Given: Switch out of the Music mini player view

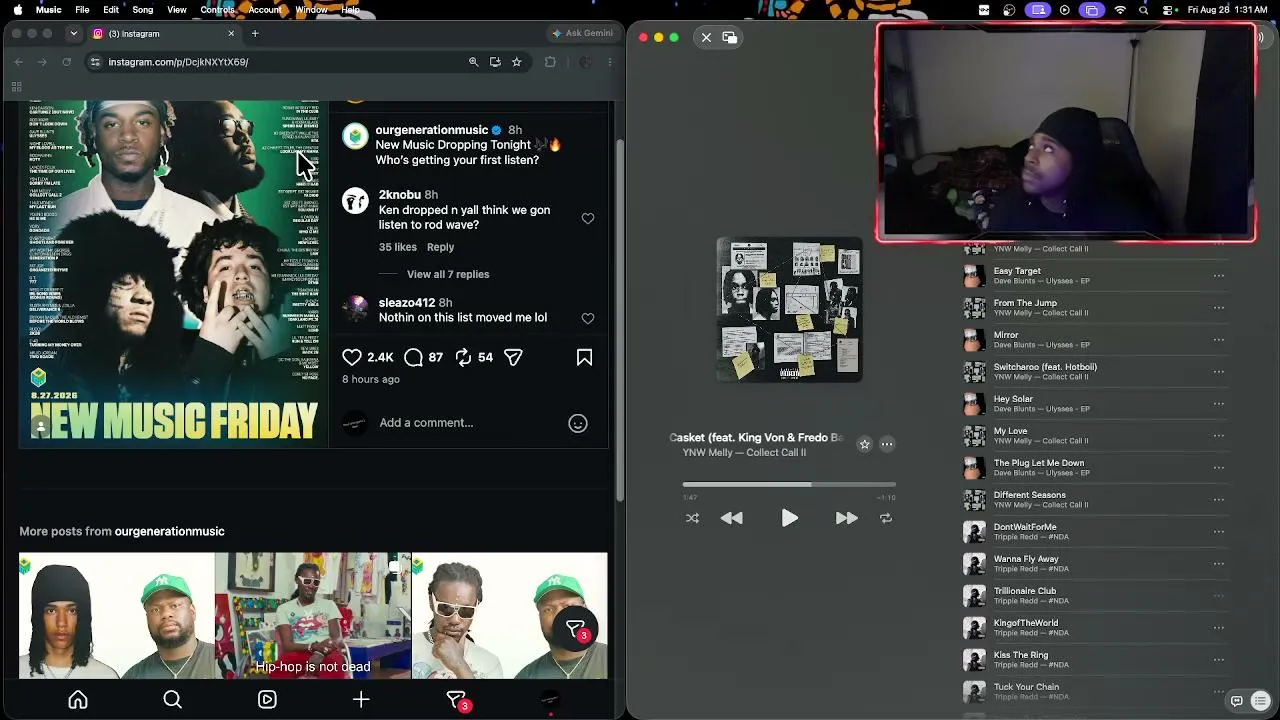Looking at the screenshot, I should (x=730, y=38).
